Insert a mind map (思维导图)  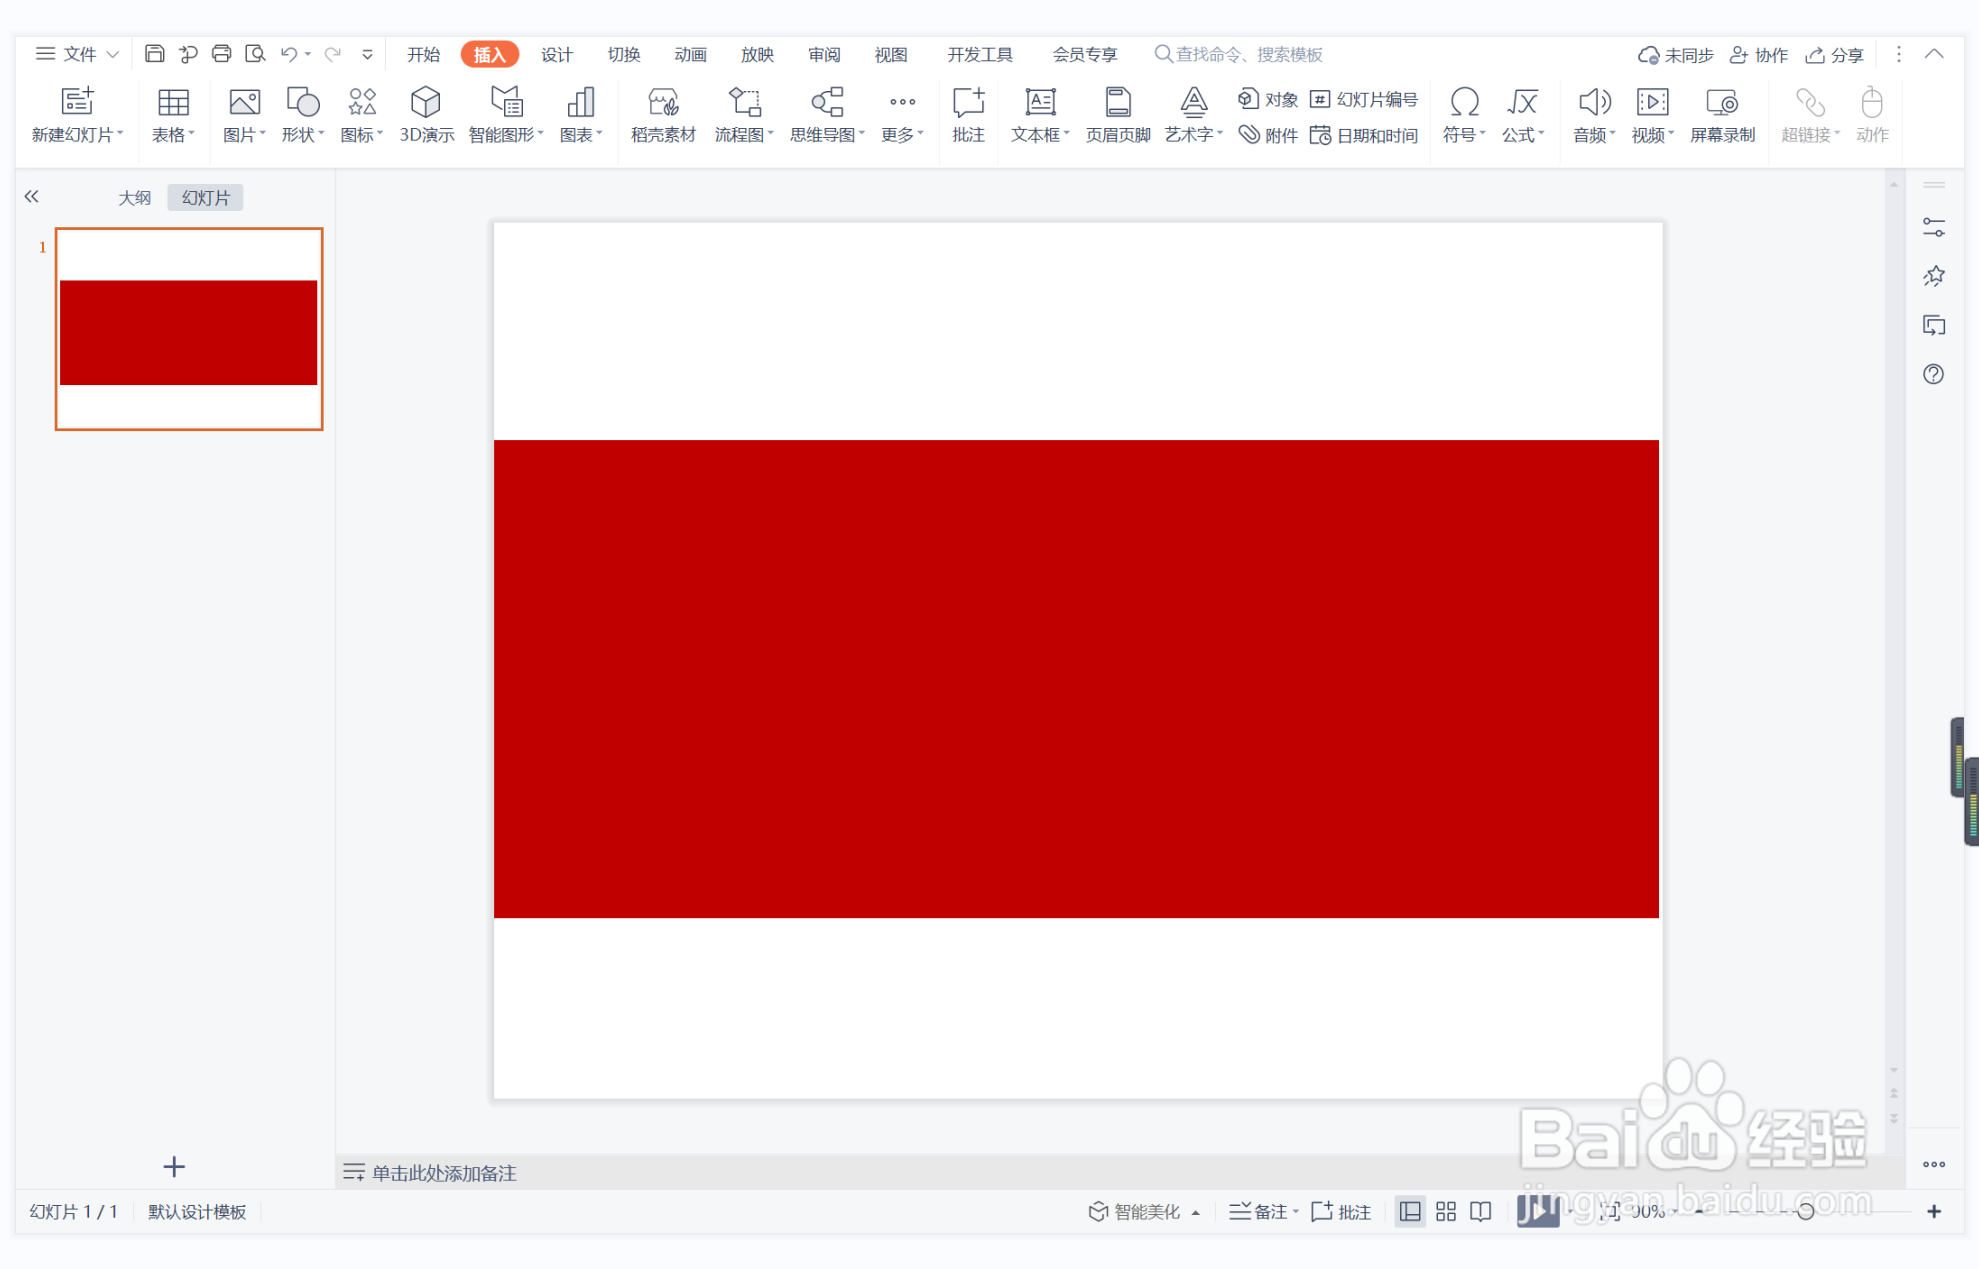(x=827, y=115)
